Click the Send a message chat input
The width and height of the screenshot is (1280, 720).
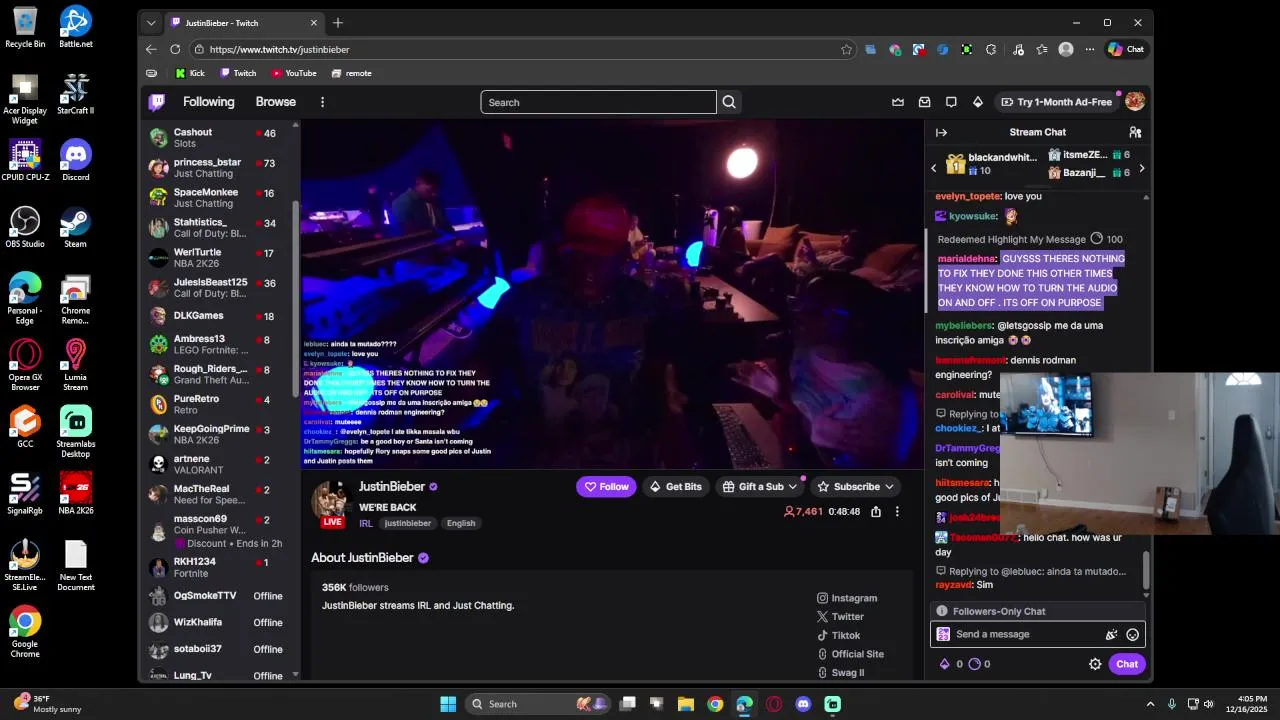pos(1038,634)
